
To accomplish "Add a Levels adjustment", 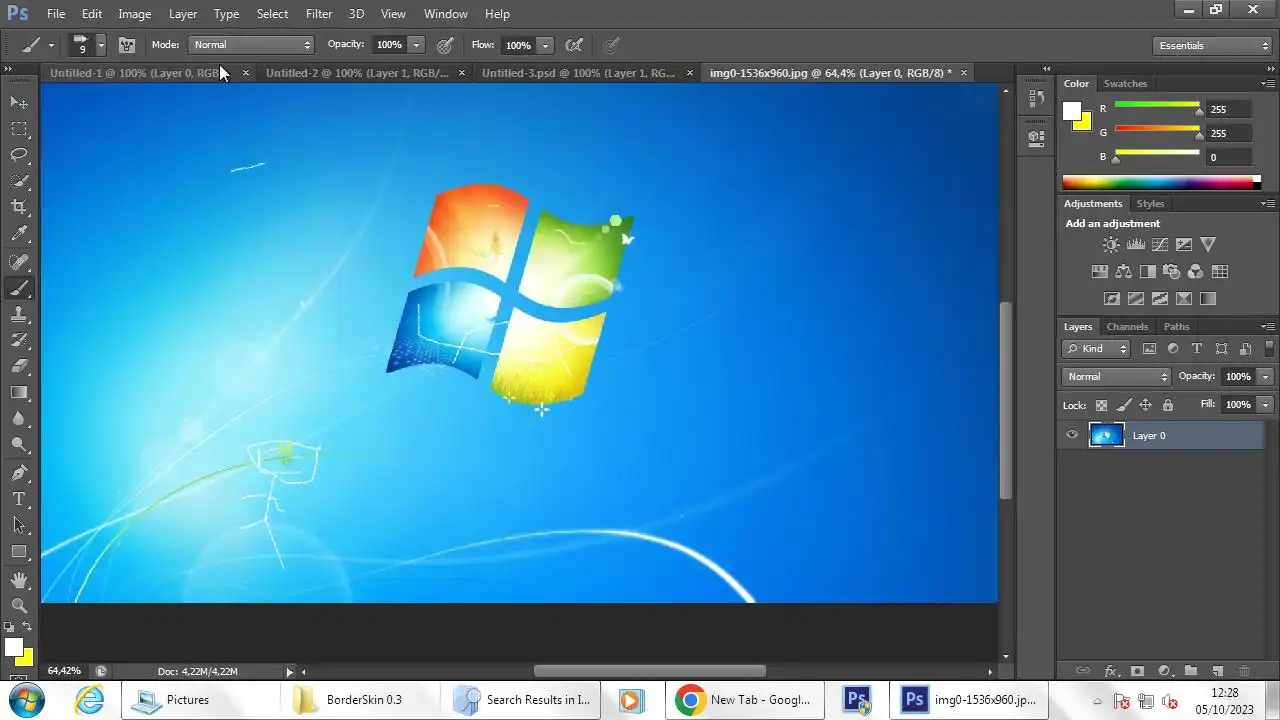I will 1135,245.
